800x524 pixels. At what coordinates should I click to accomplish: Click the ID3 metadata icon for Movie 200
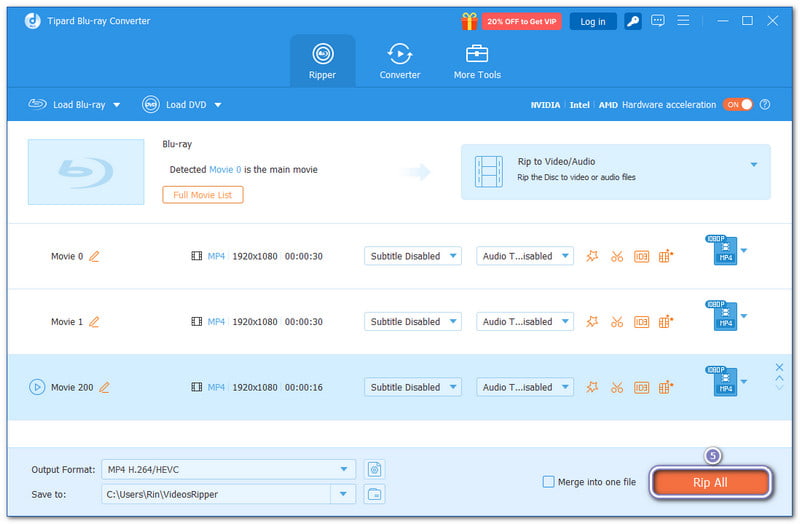coord(641,387)
